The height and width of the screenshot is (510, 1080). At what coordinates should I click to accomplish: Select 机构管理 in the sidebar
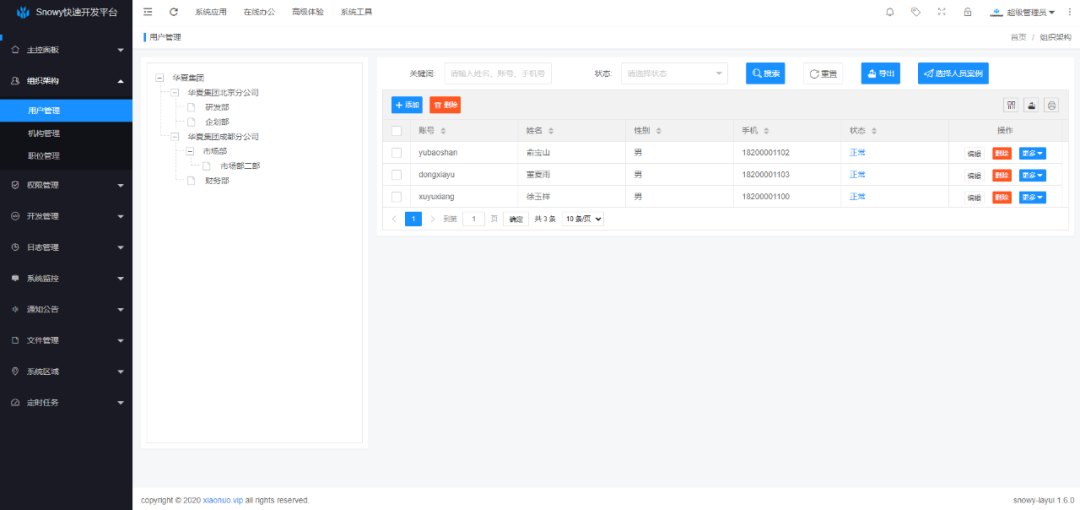click(44, 133)
